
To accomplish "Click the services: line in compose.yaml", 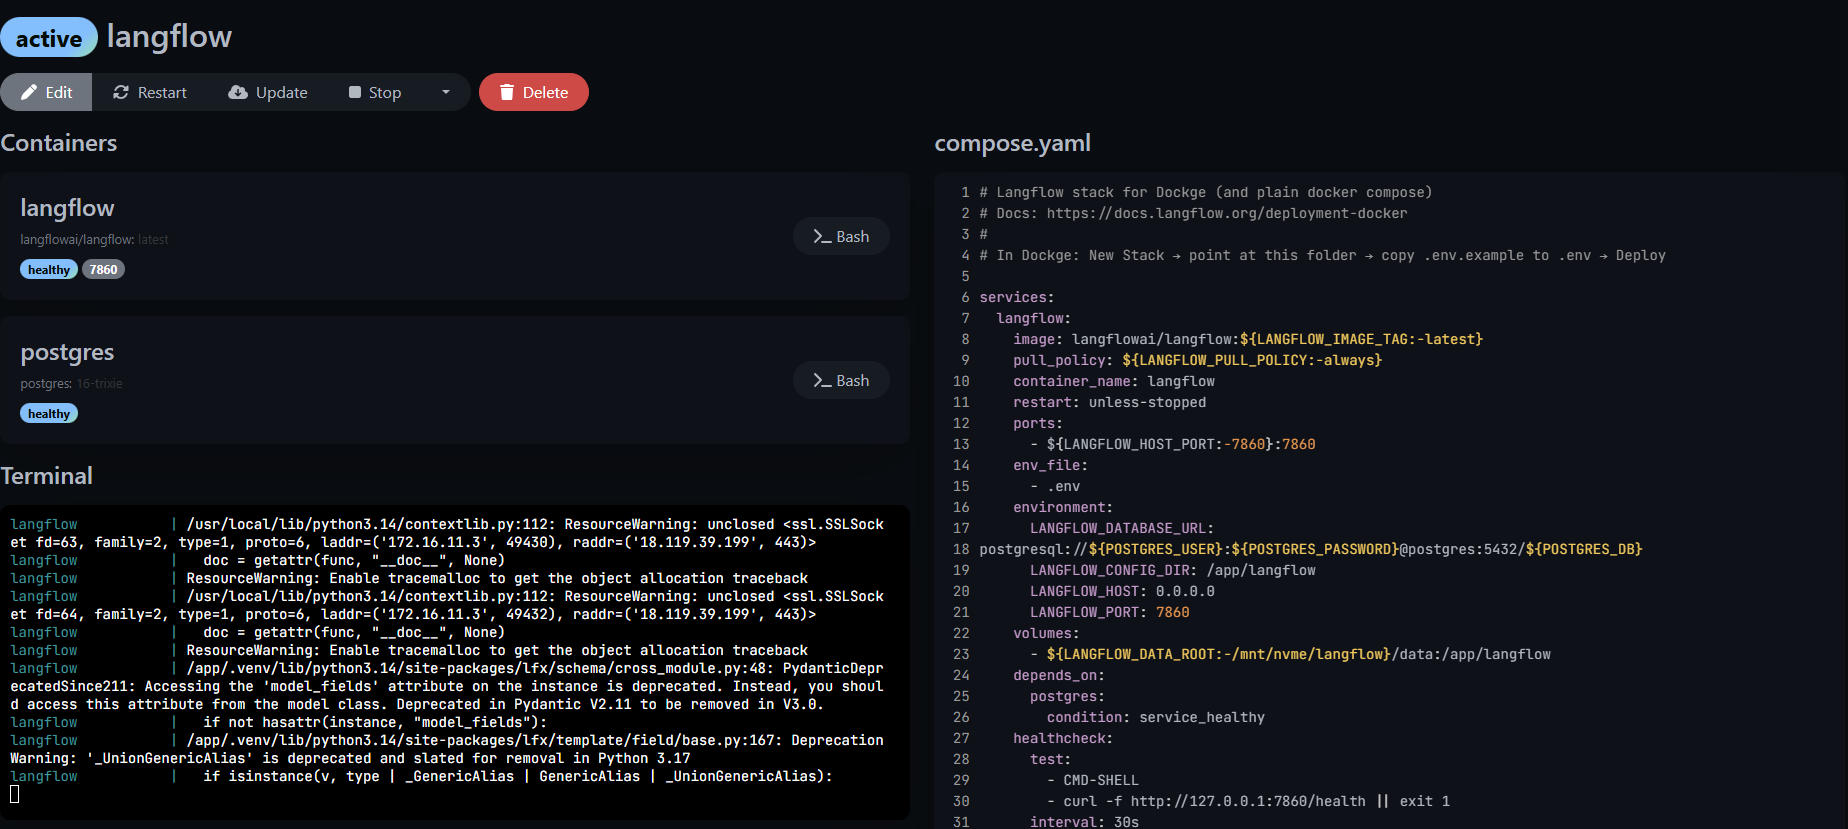I will coord(1016,297).
